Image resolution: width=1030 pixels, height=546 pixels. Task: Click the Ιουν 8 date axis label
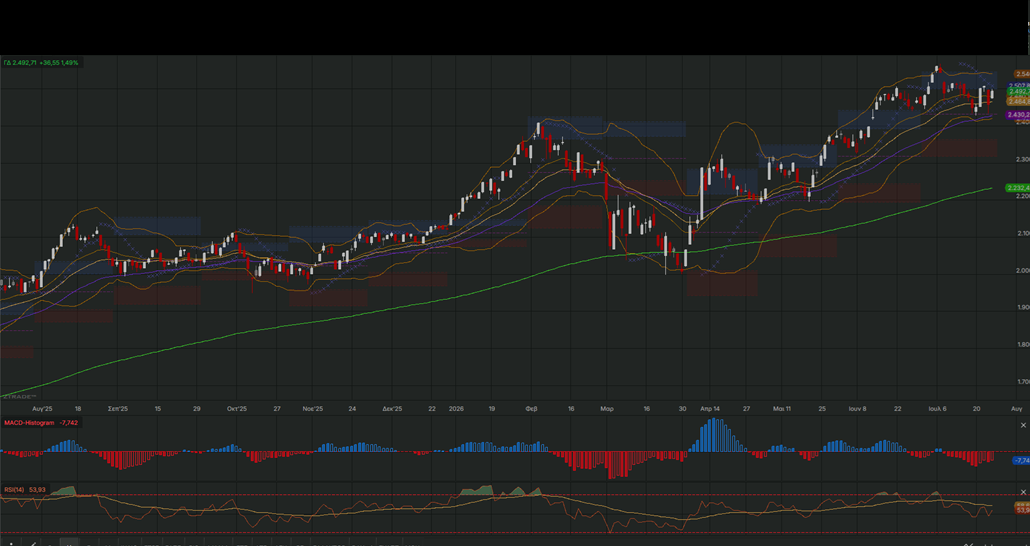click(857, 409)
